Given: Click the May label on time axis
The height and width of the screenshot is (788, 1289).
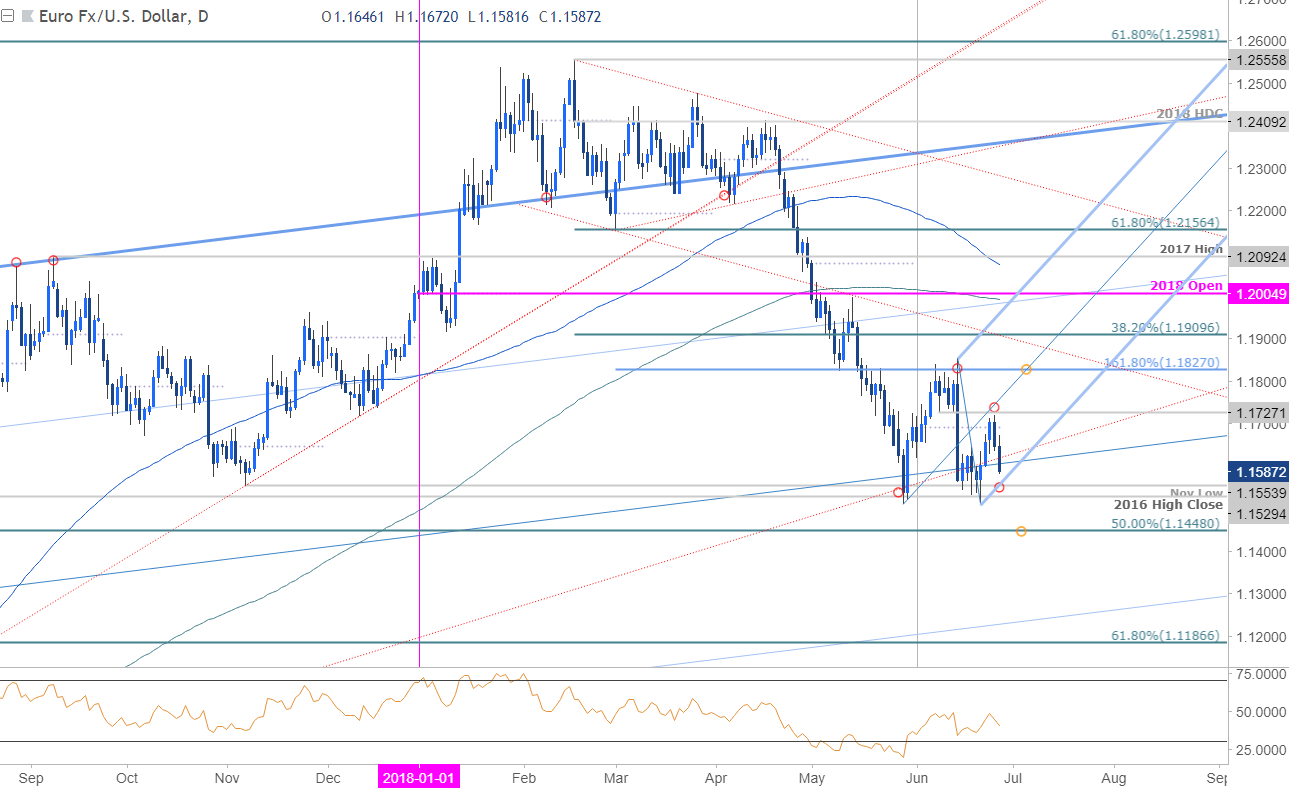Looking at the screenshot, I should (x=812, y=777).
